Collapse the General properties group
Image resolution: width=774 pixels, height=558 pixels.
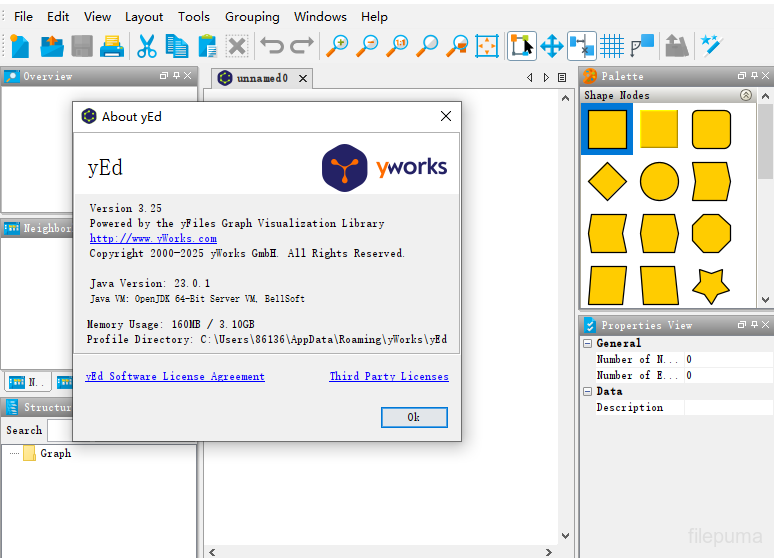tap(587, 343)
